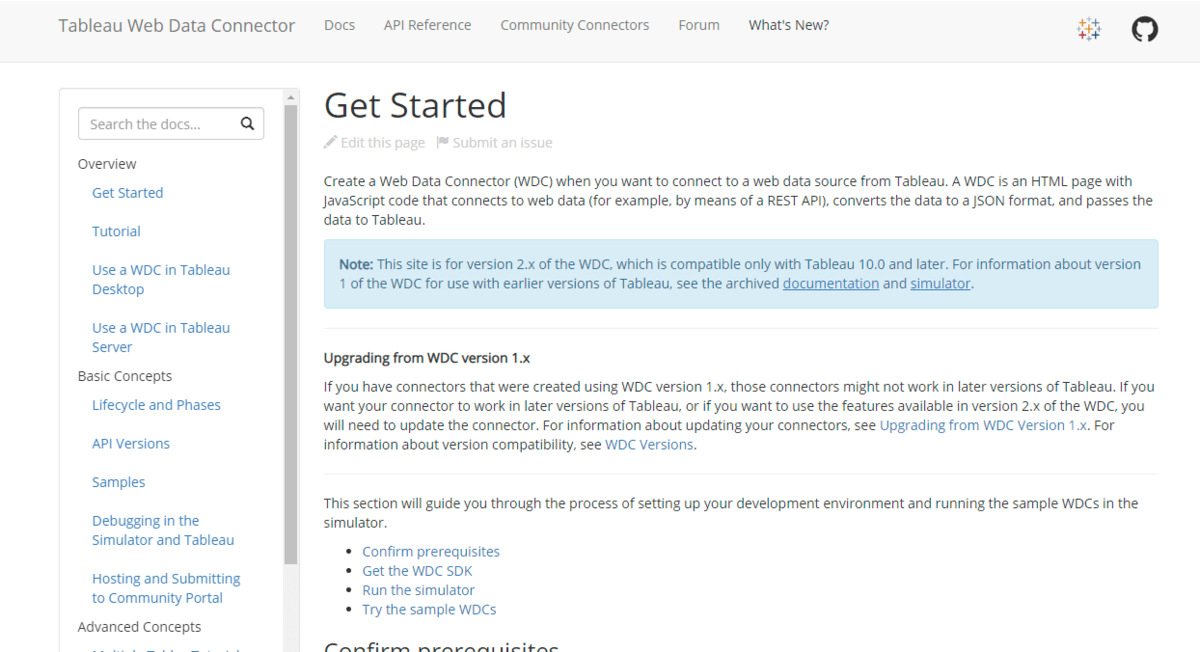Click the sidebar scrollbar up arrow
Viewport: 1200px width, 652px height.
(x=291, y=97)
